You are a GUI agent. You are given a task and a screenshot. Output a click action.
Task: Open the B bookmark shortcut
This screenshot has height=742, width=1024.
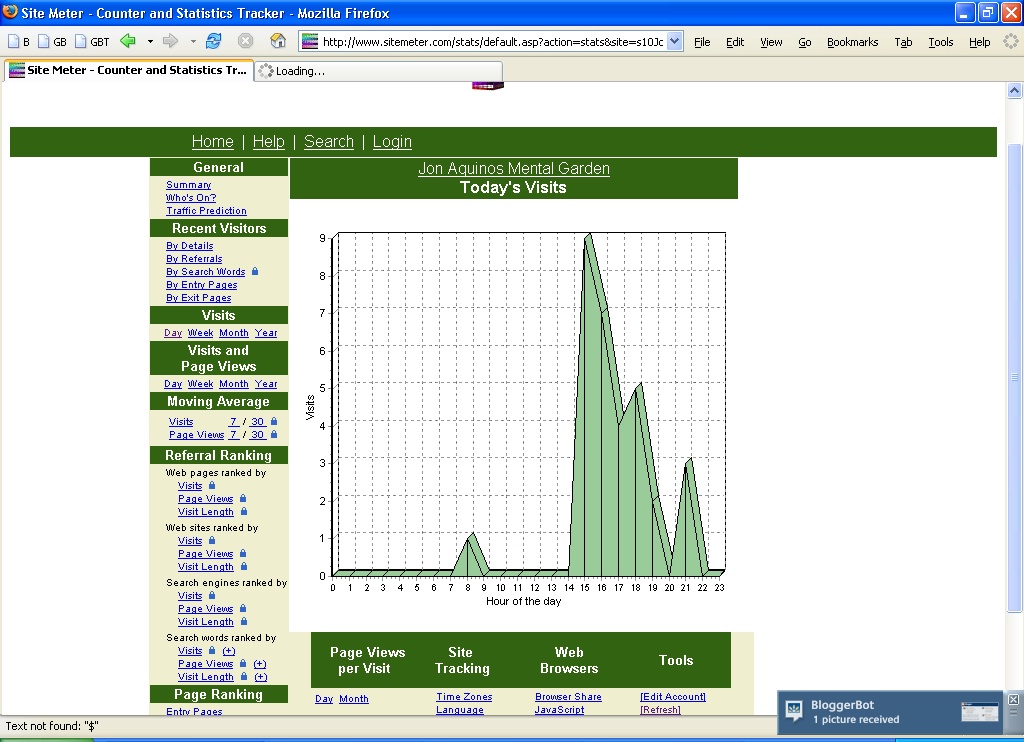tap(19, 42)
